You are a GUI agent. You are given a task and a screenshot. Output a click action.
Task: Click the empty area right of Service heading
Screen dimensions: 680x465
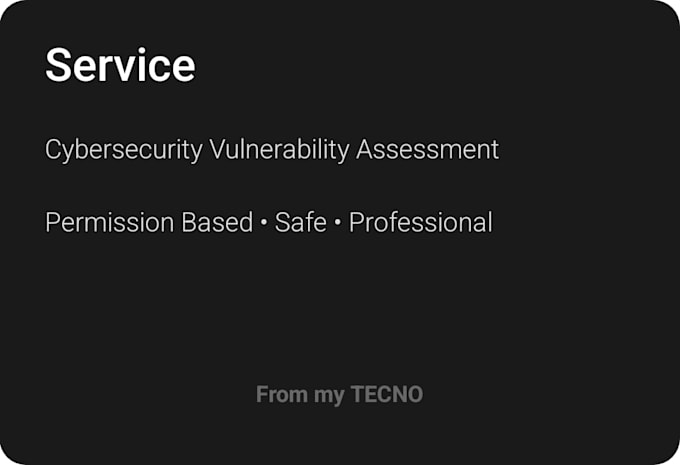tap(434, 65)
